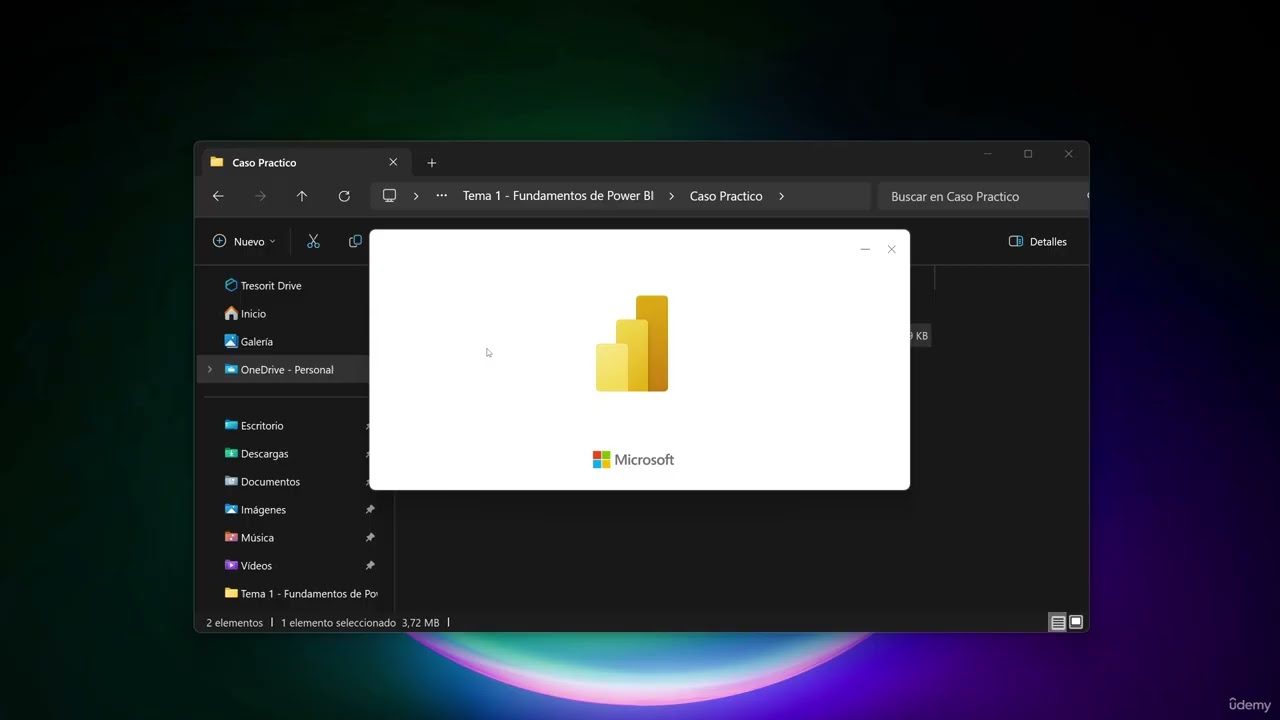Click the Buscar en Caso Practico field
The width and height of the screenshot is (1280, 720).
982,196
